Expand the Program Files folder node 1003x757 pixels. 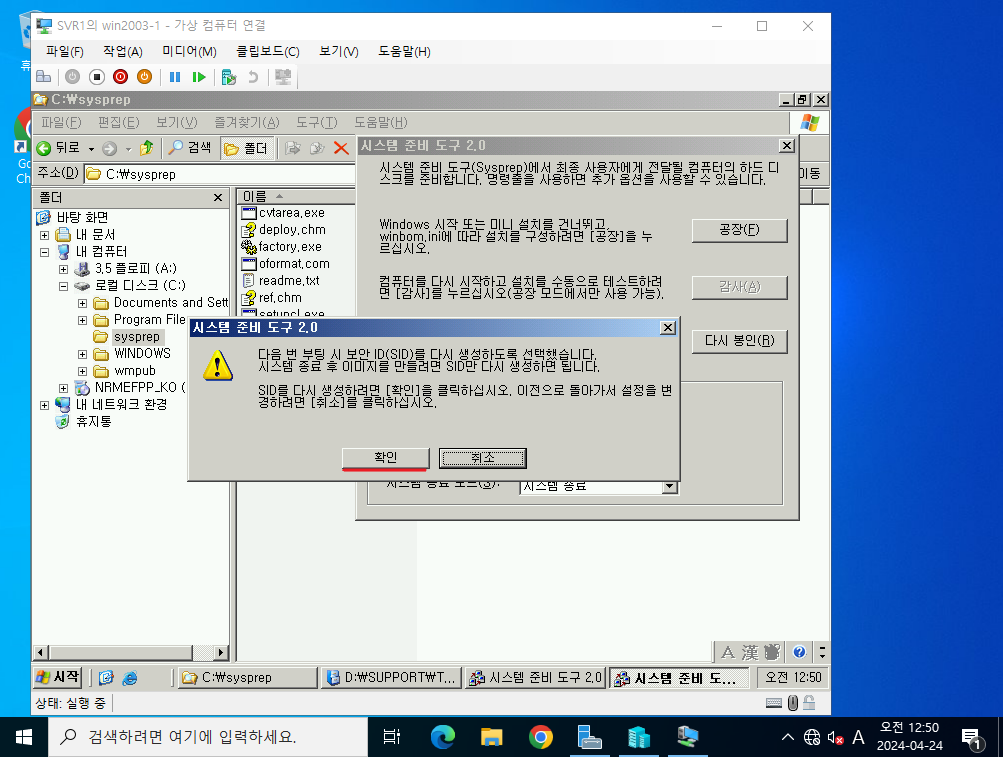83,320
